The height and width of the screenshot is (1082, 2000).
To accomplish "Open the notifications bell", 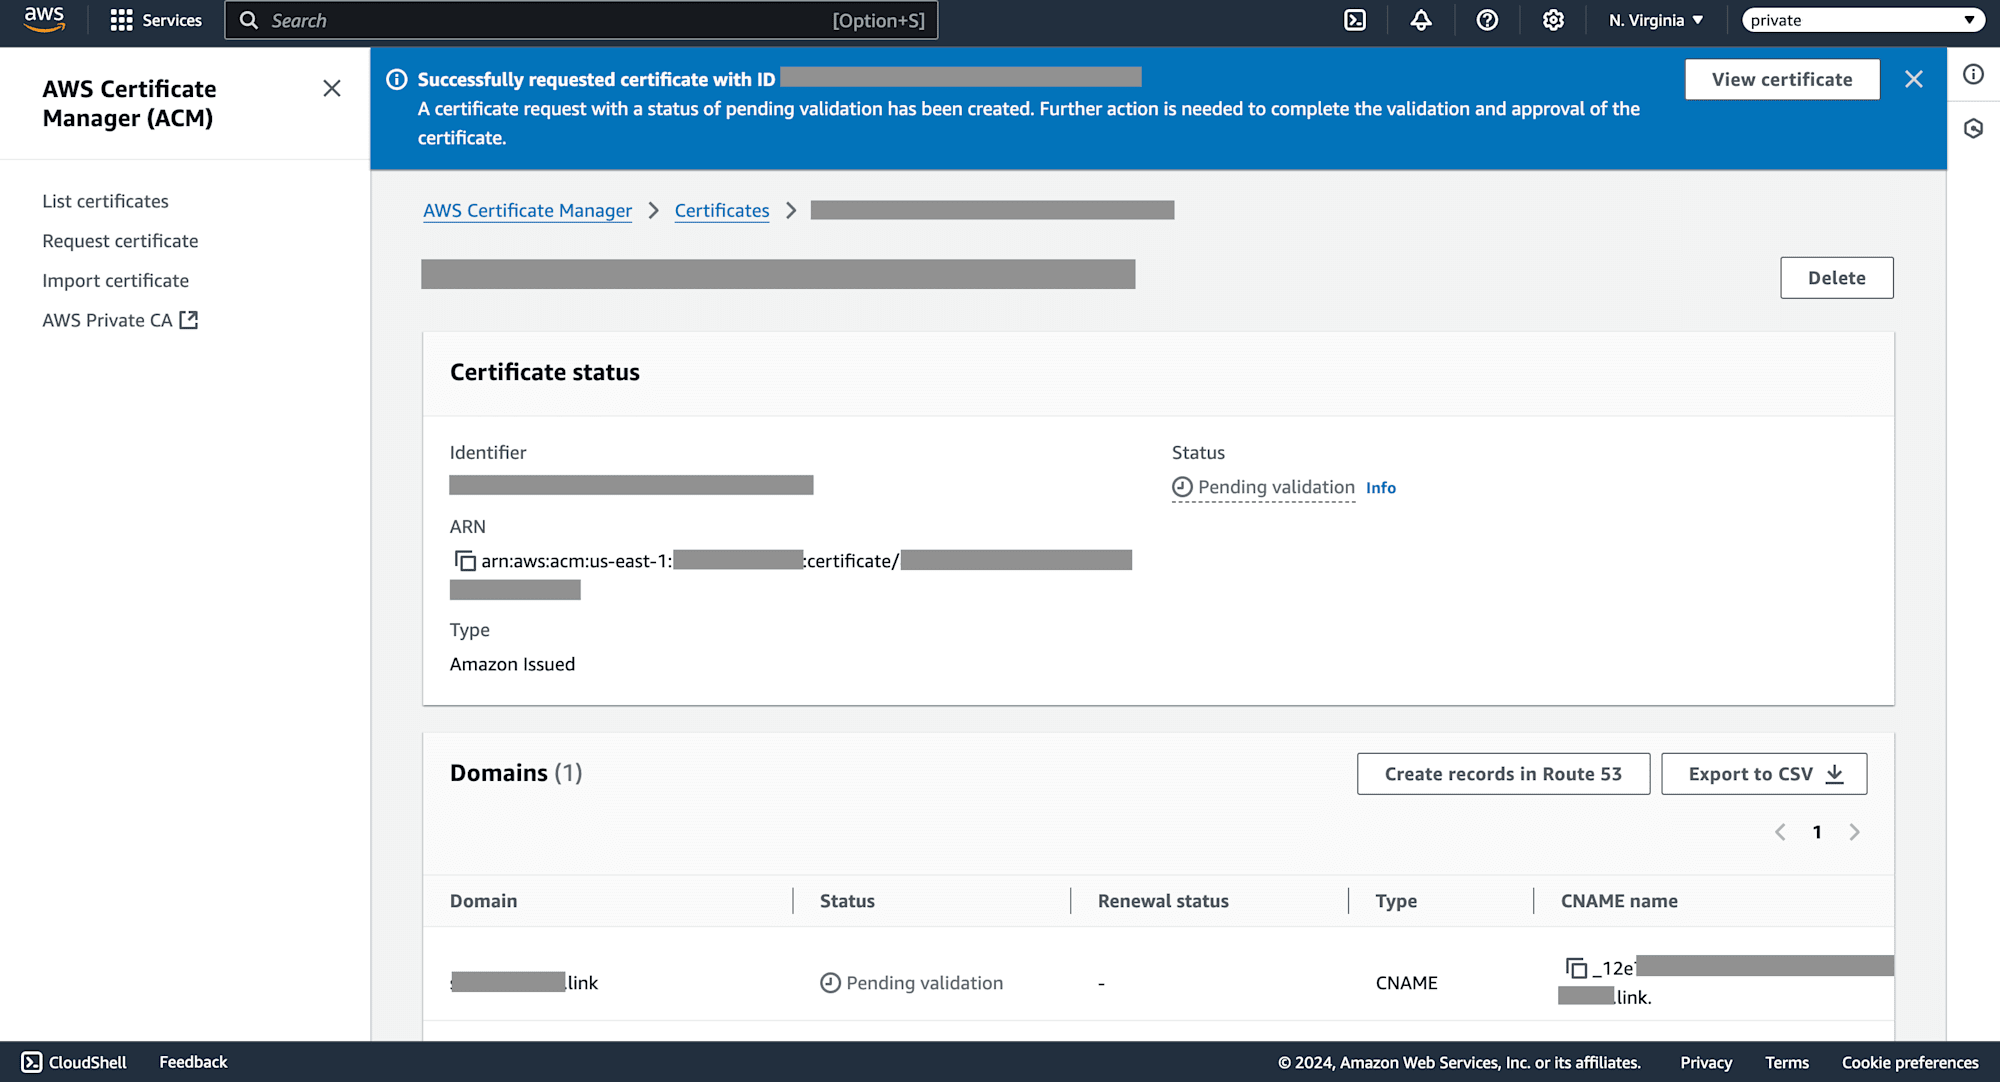I will click(1421, 20).
